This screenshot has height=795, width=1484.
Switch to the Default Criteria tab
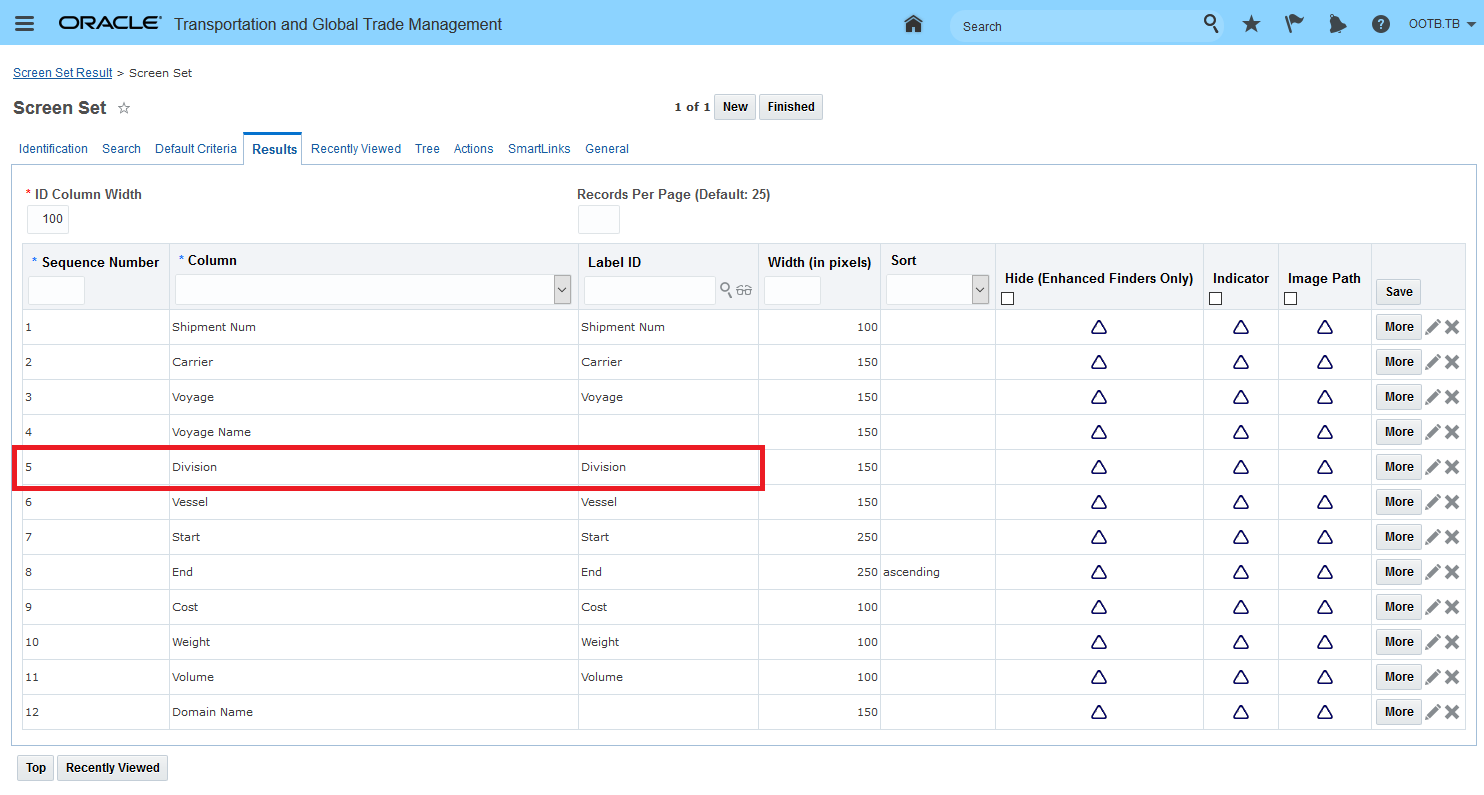pyautogui.click(x=196, y=149)
